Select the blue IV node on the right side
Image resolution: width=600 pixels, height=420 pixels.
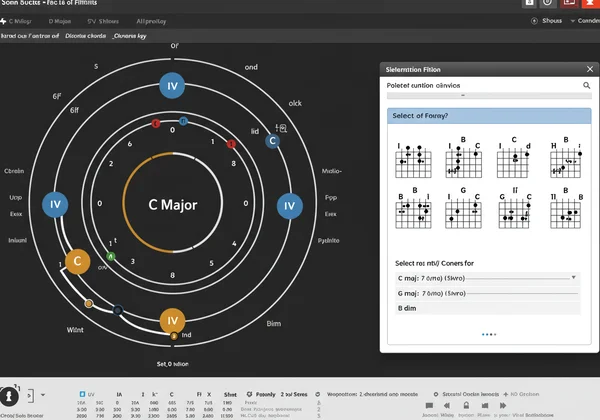click(x=290, y=206)
